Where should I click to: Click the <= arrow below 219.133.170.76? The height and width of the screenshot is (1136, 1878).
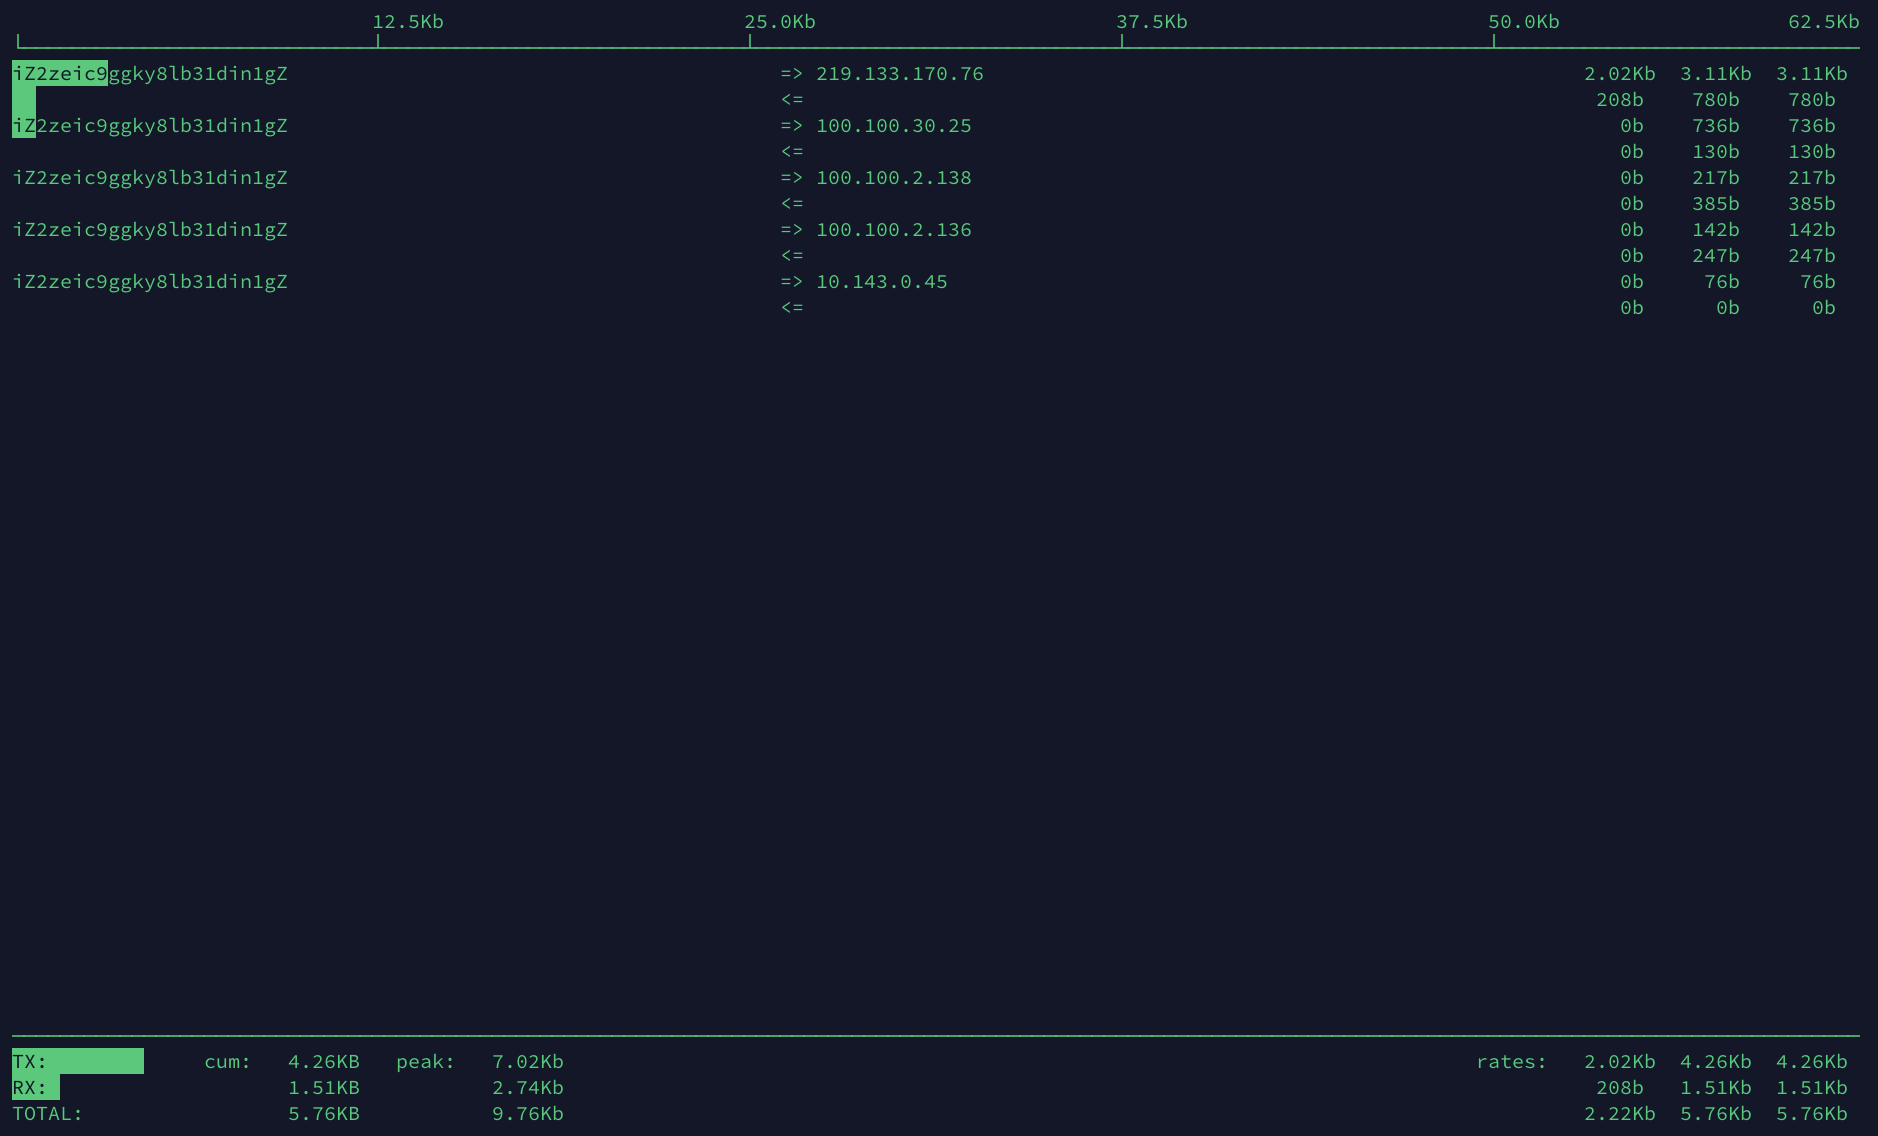792,100
